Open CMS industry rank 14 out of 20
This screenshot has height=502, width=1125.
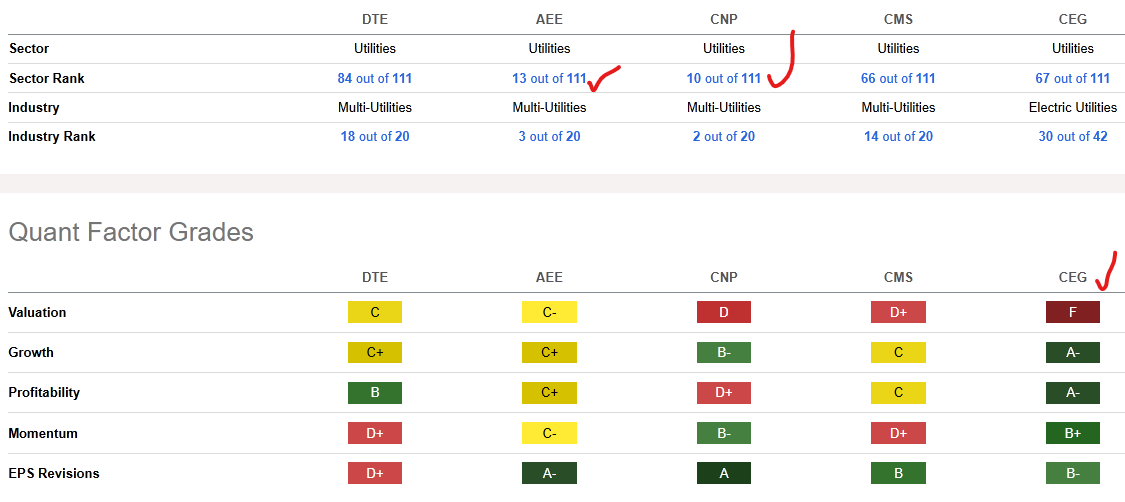(898, 136)
